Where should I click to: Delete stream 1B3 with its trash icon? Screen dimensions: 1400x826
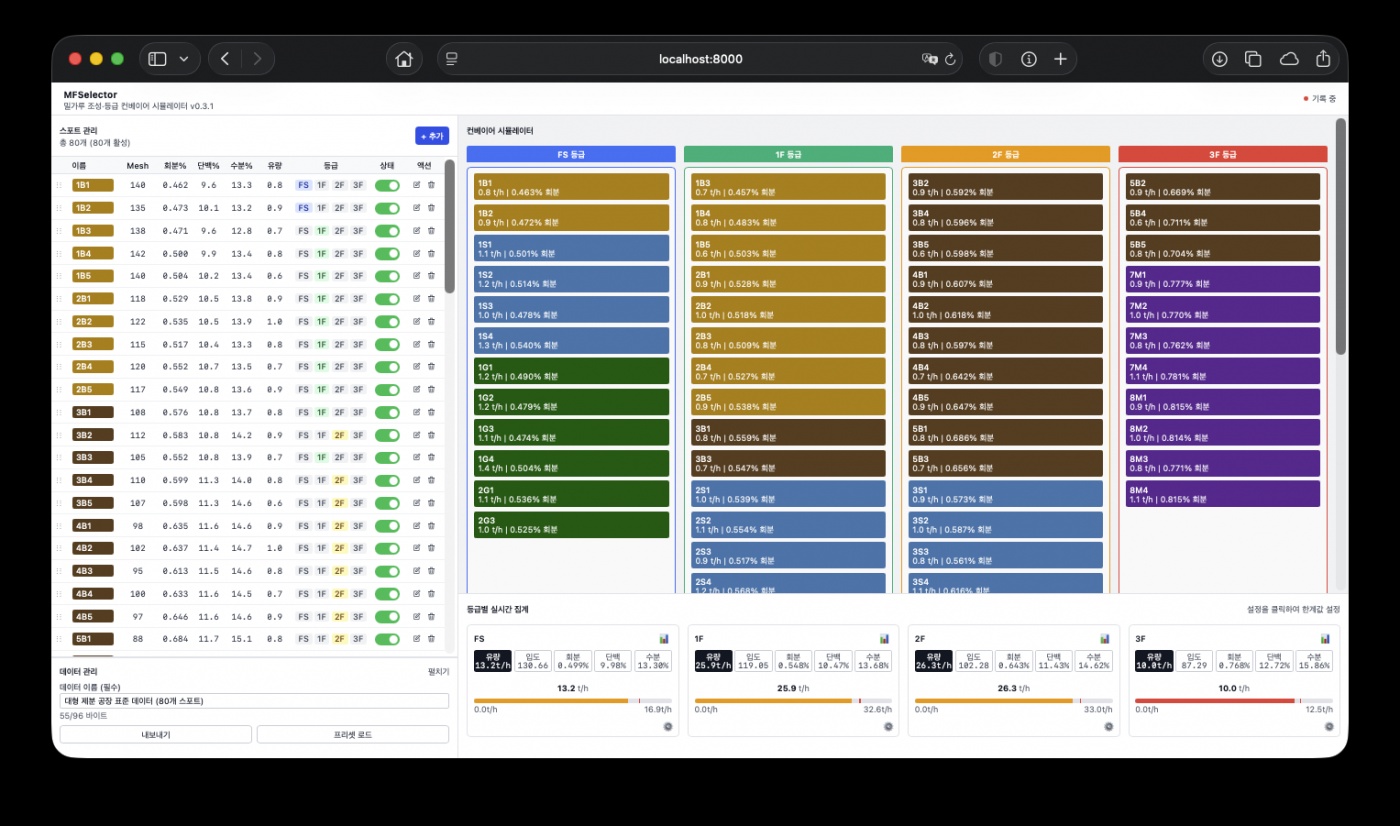tap(431, 231)
